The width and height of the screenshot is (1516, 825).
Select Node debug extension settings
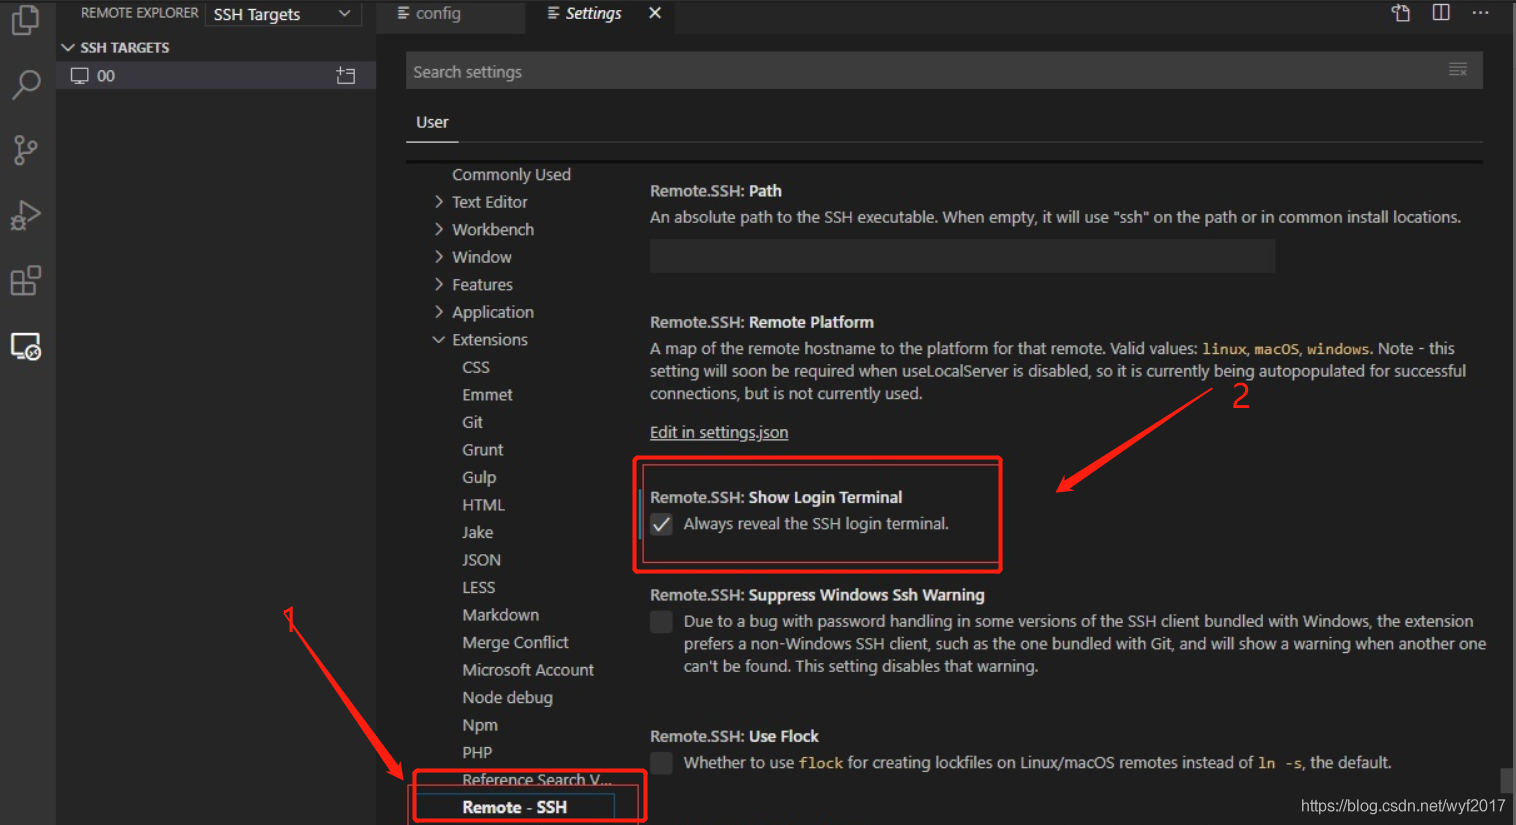[507, 697]
